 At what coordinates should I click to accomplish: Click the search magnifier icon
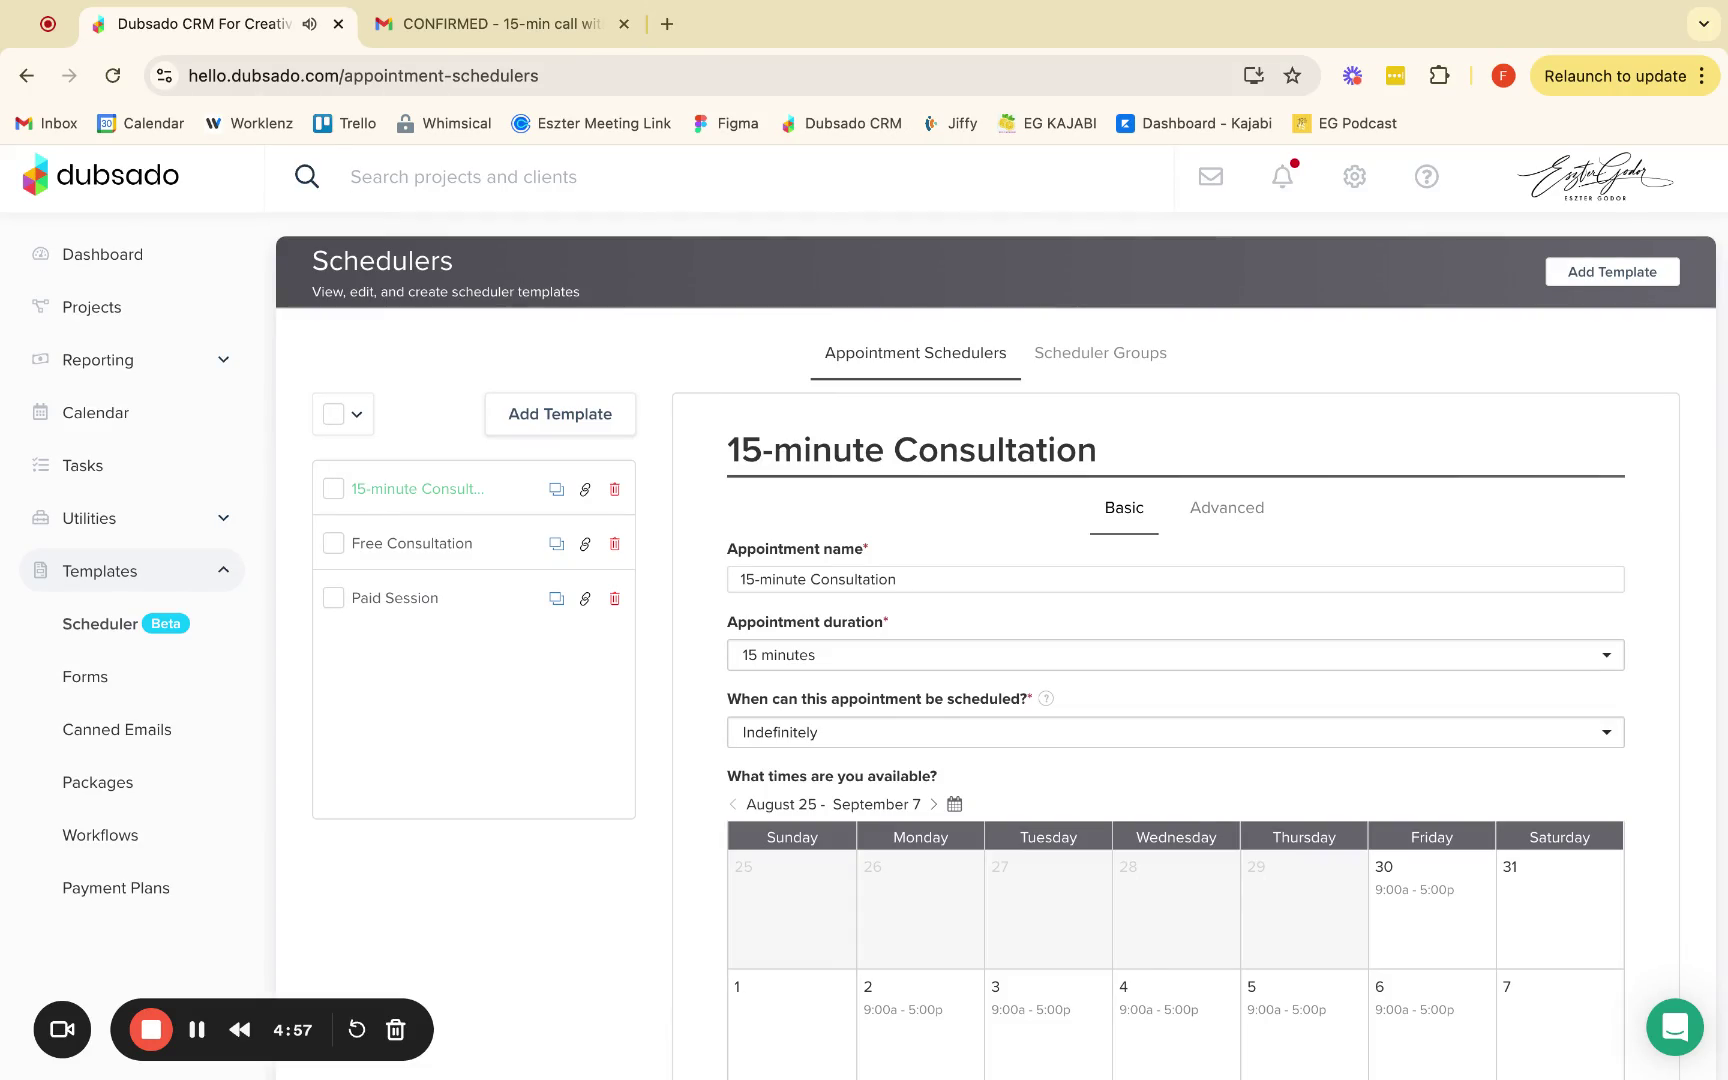pyautogui.click(x=307, y=177)
